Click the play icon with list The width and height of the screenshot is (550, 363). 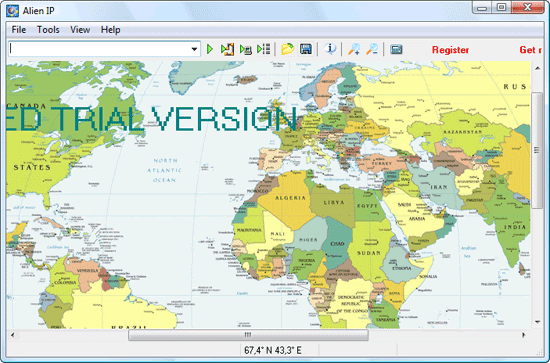(x=263, y=49)
